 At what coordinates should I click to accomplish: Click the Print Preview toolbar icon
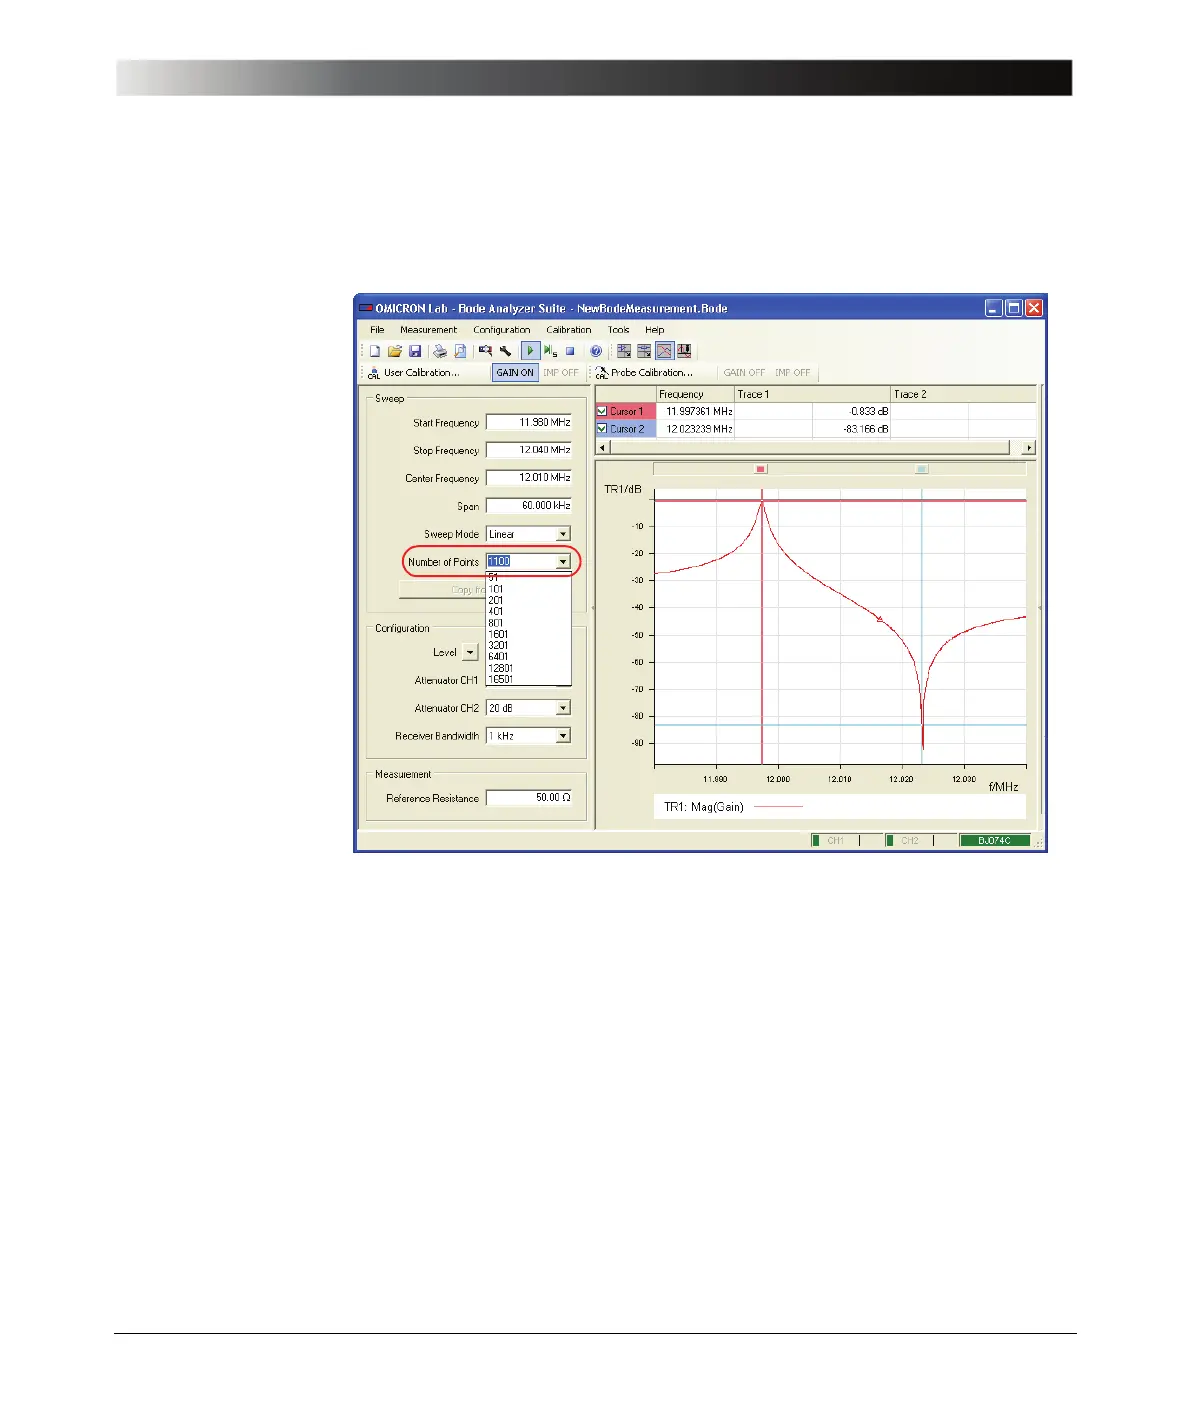(460, 351)
